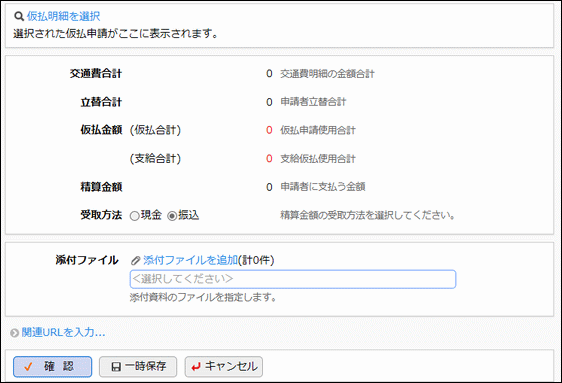
Task: Click the 精算金額 value 0
Action: point(269,187)
